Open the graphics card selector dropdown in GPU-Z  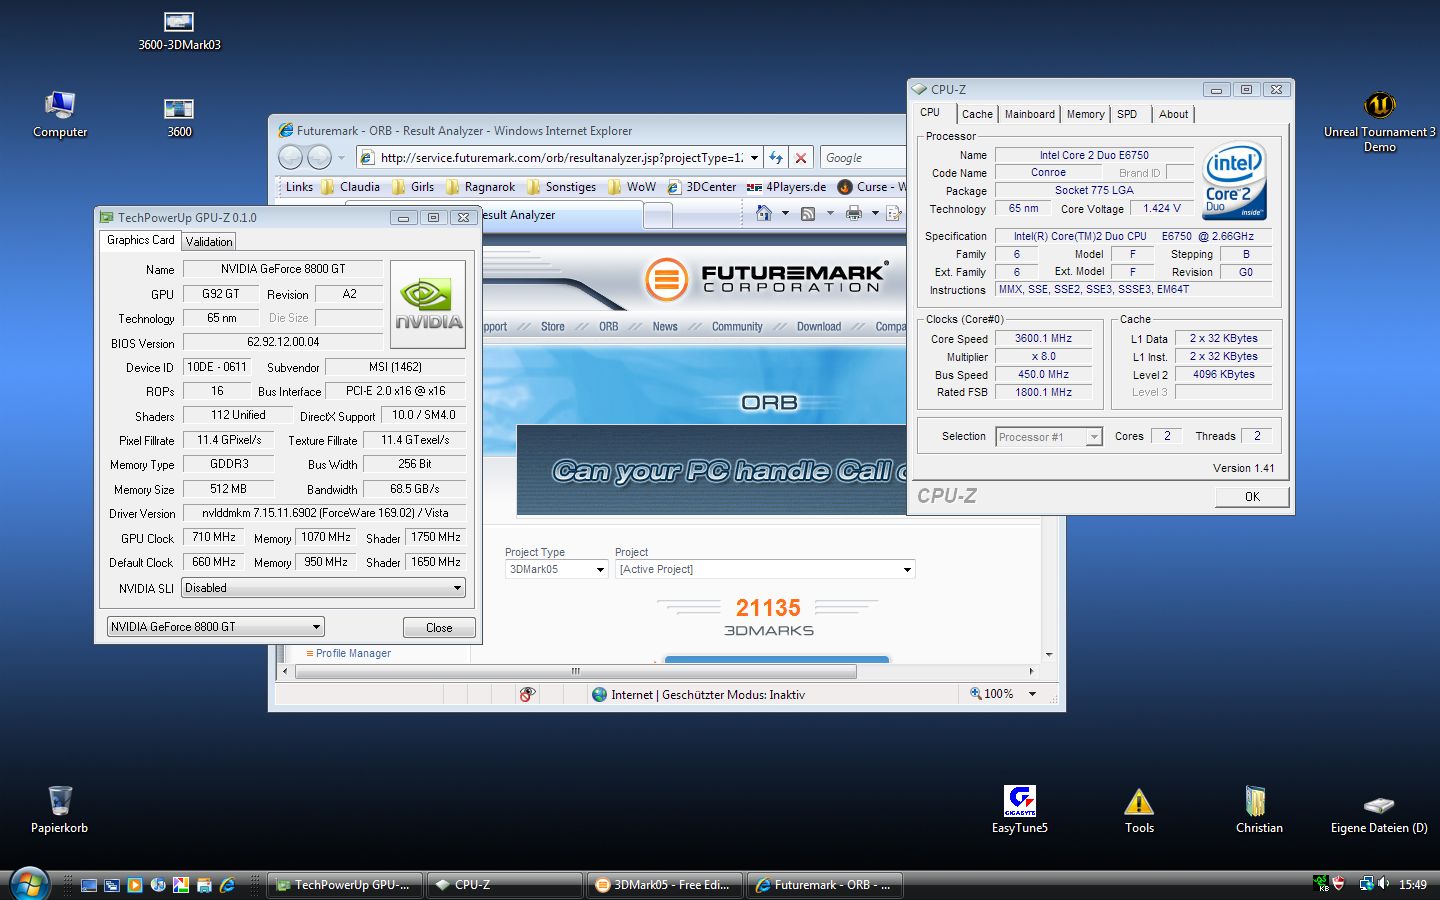point(215,627)
